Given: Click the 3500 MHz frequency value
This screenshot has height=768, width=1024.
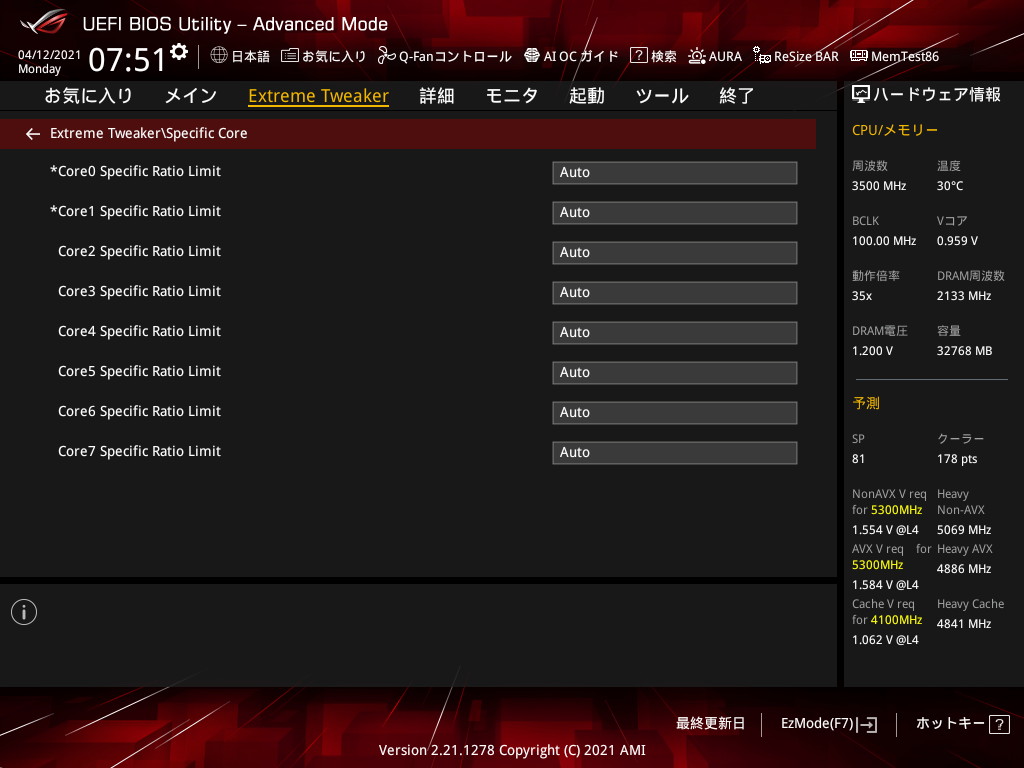Looking at the screenshot, I should 878,186.
